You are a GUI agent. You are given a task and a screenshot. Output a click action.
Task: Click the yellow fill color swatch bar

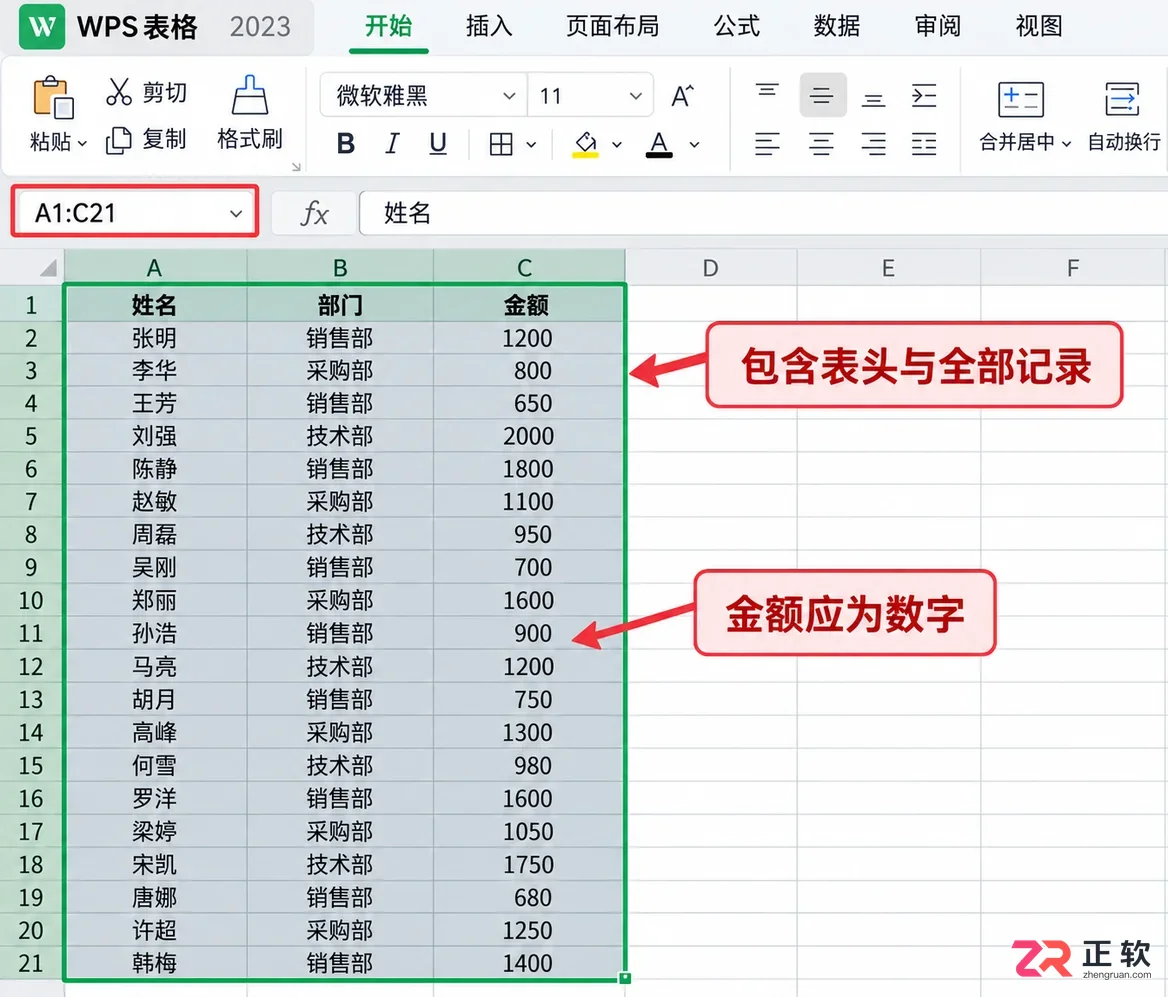point(585,154)
